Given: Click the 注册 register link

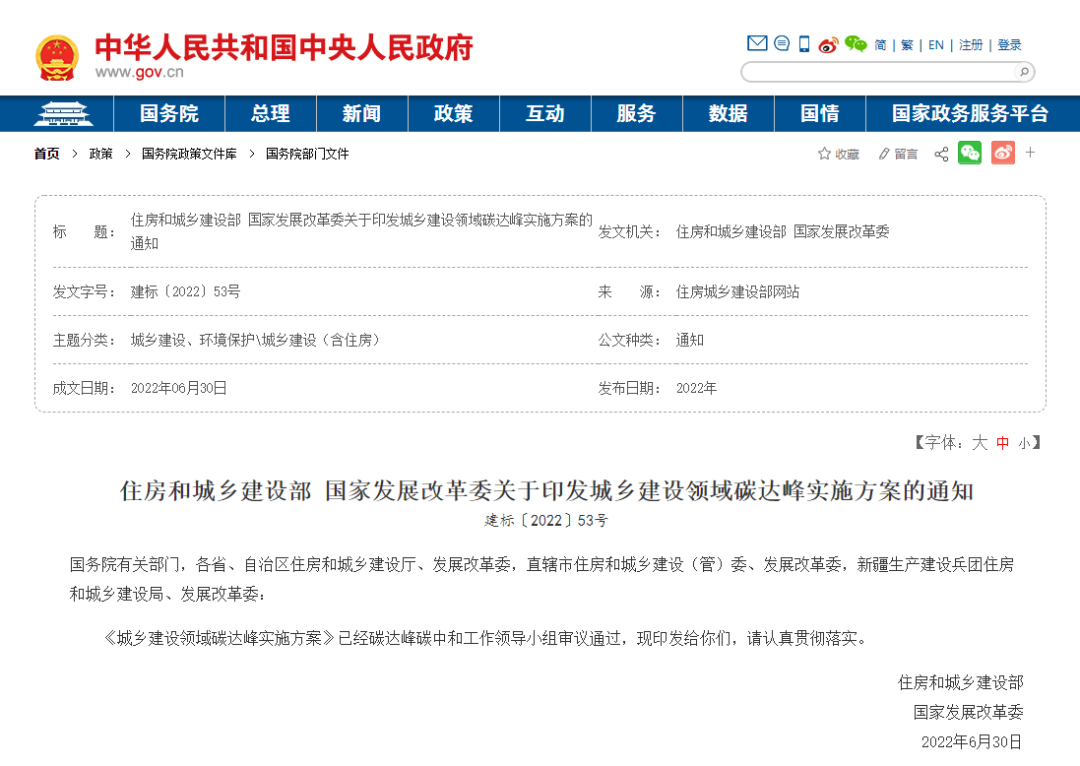Looking at the screenshot, I should tap(970, 45).
